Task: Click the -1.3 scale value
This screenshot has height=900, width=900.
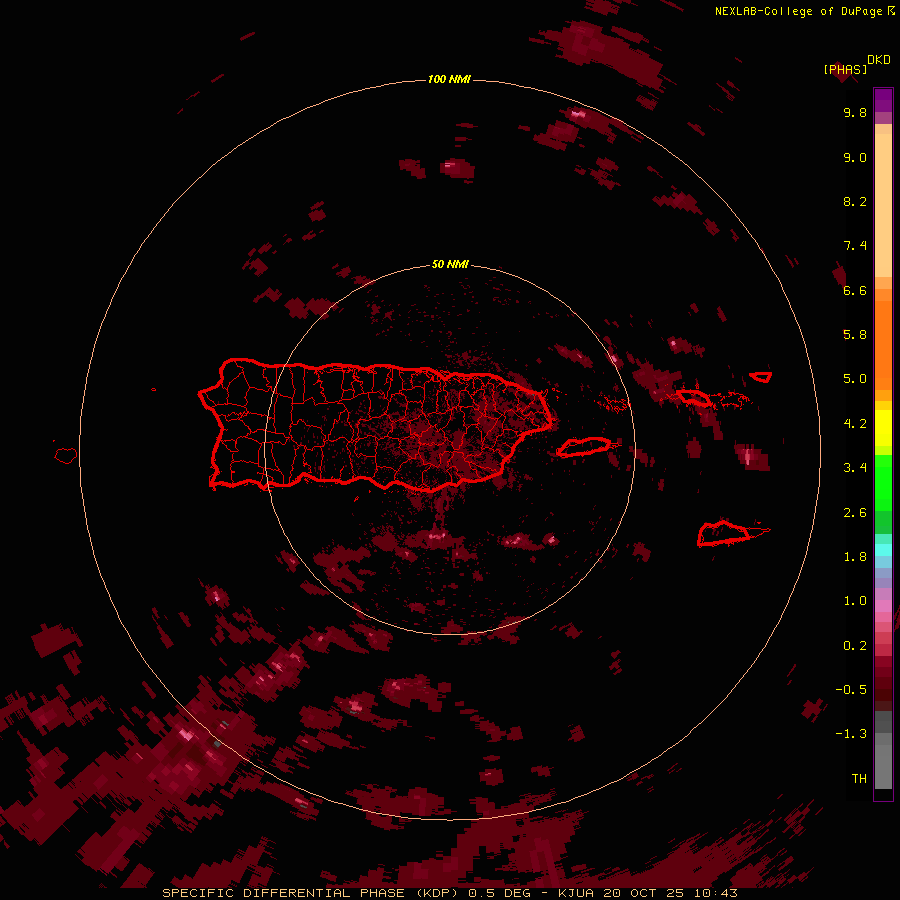Action: (x=851, y=734)
